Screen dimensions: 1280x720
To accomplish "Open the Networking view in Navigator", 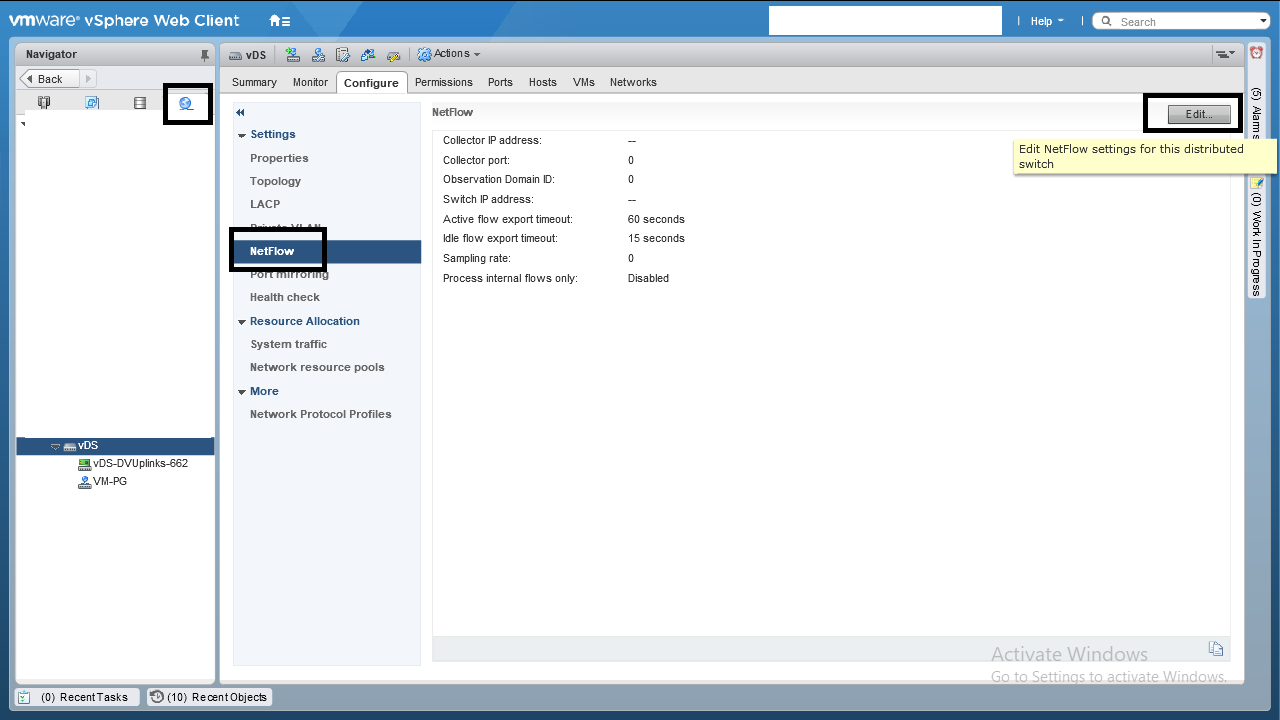I will coord(186,103).
